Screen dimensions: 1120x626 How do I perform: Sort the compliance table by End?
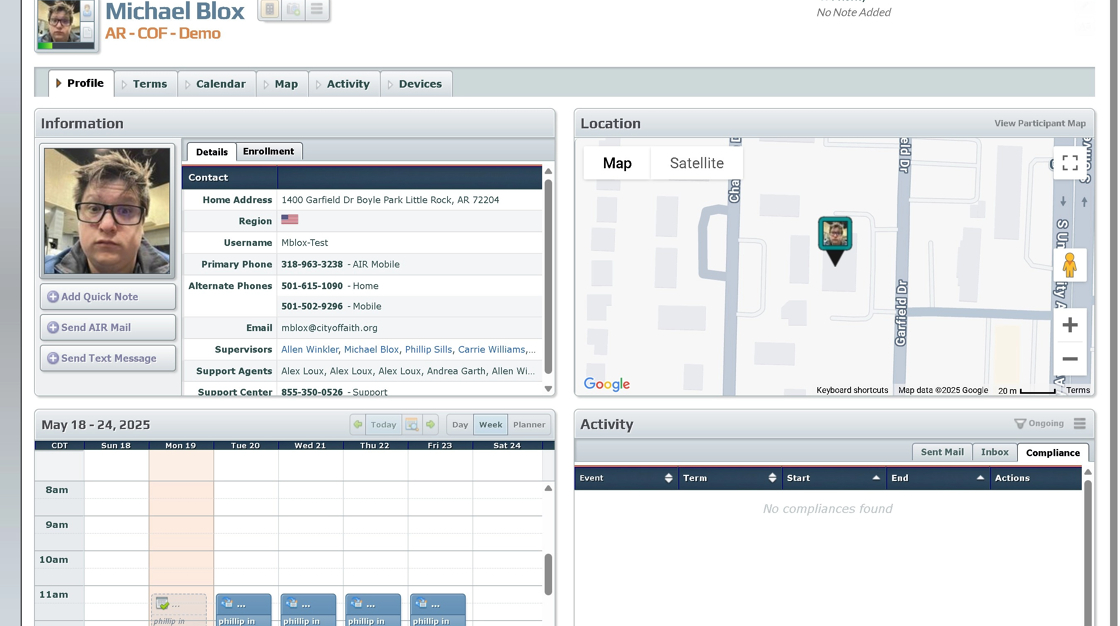939,478
